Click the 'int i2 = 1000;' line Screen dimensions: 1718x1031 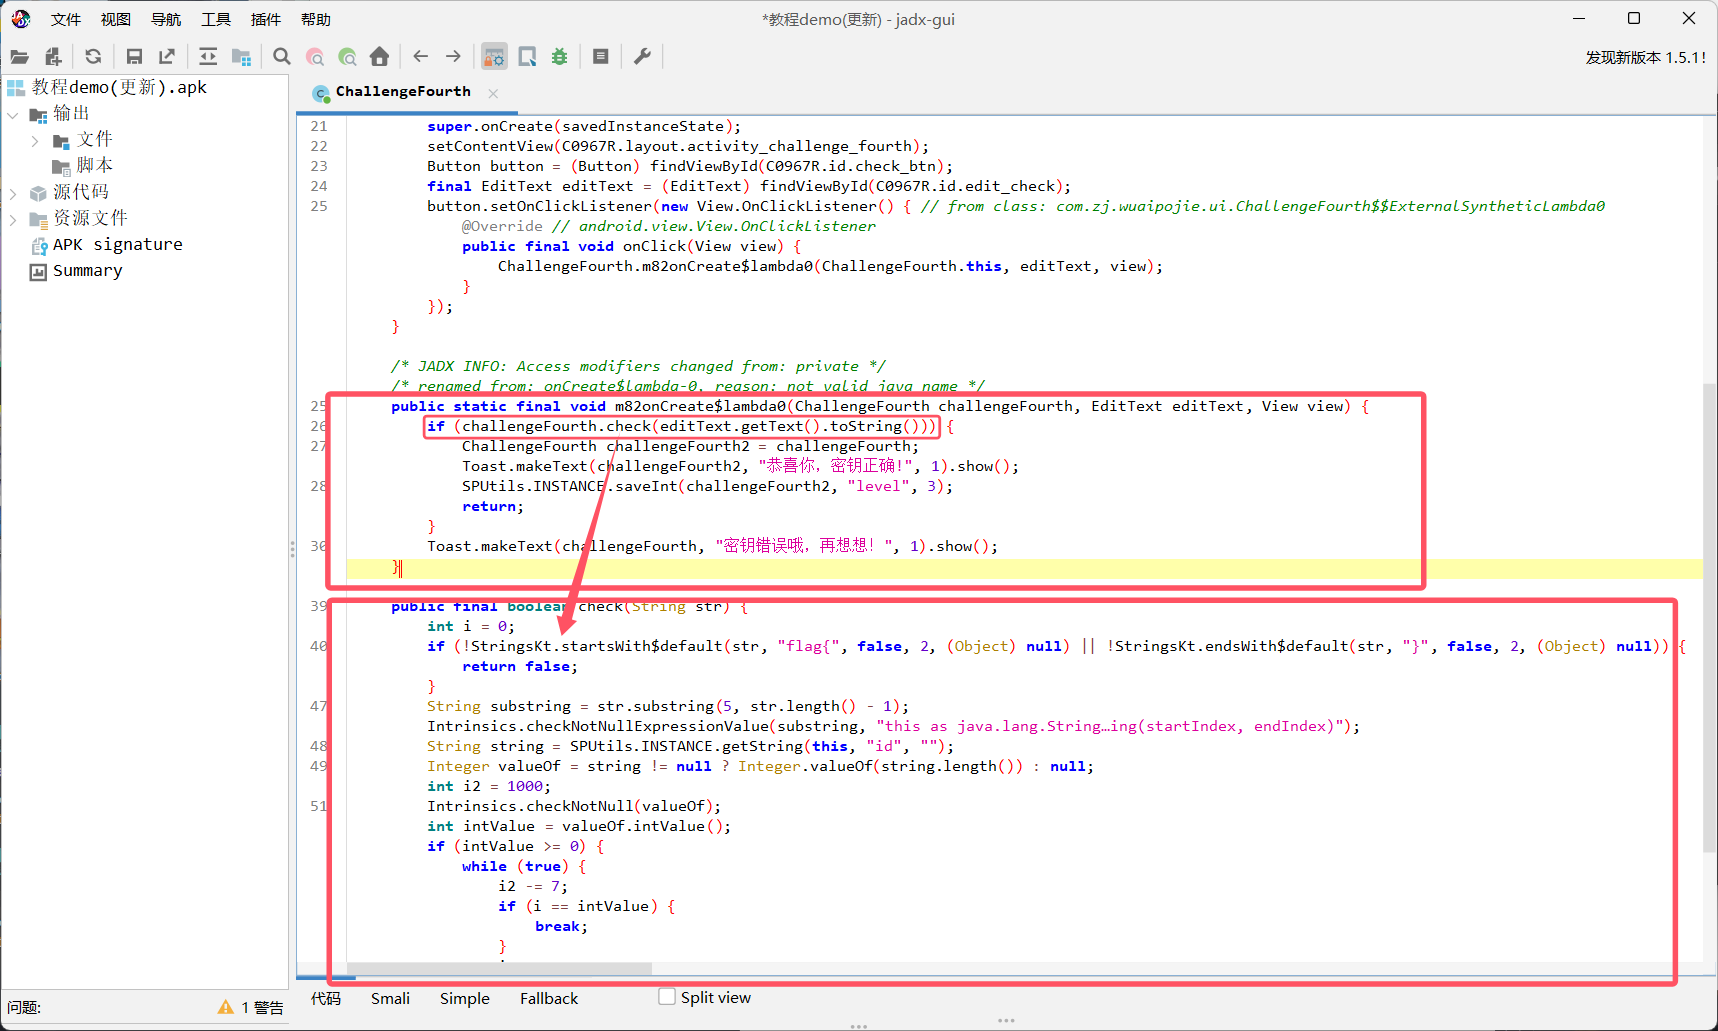pyautogui.click(x=489, y=786)
